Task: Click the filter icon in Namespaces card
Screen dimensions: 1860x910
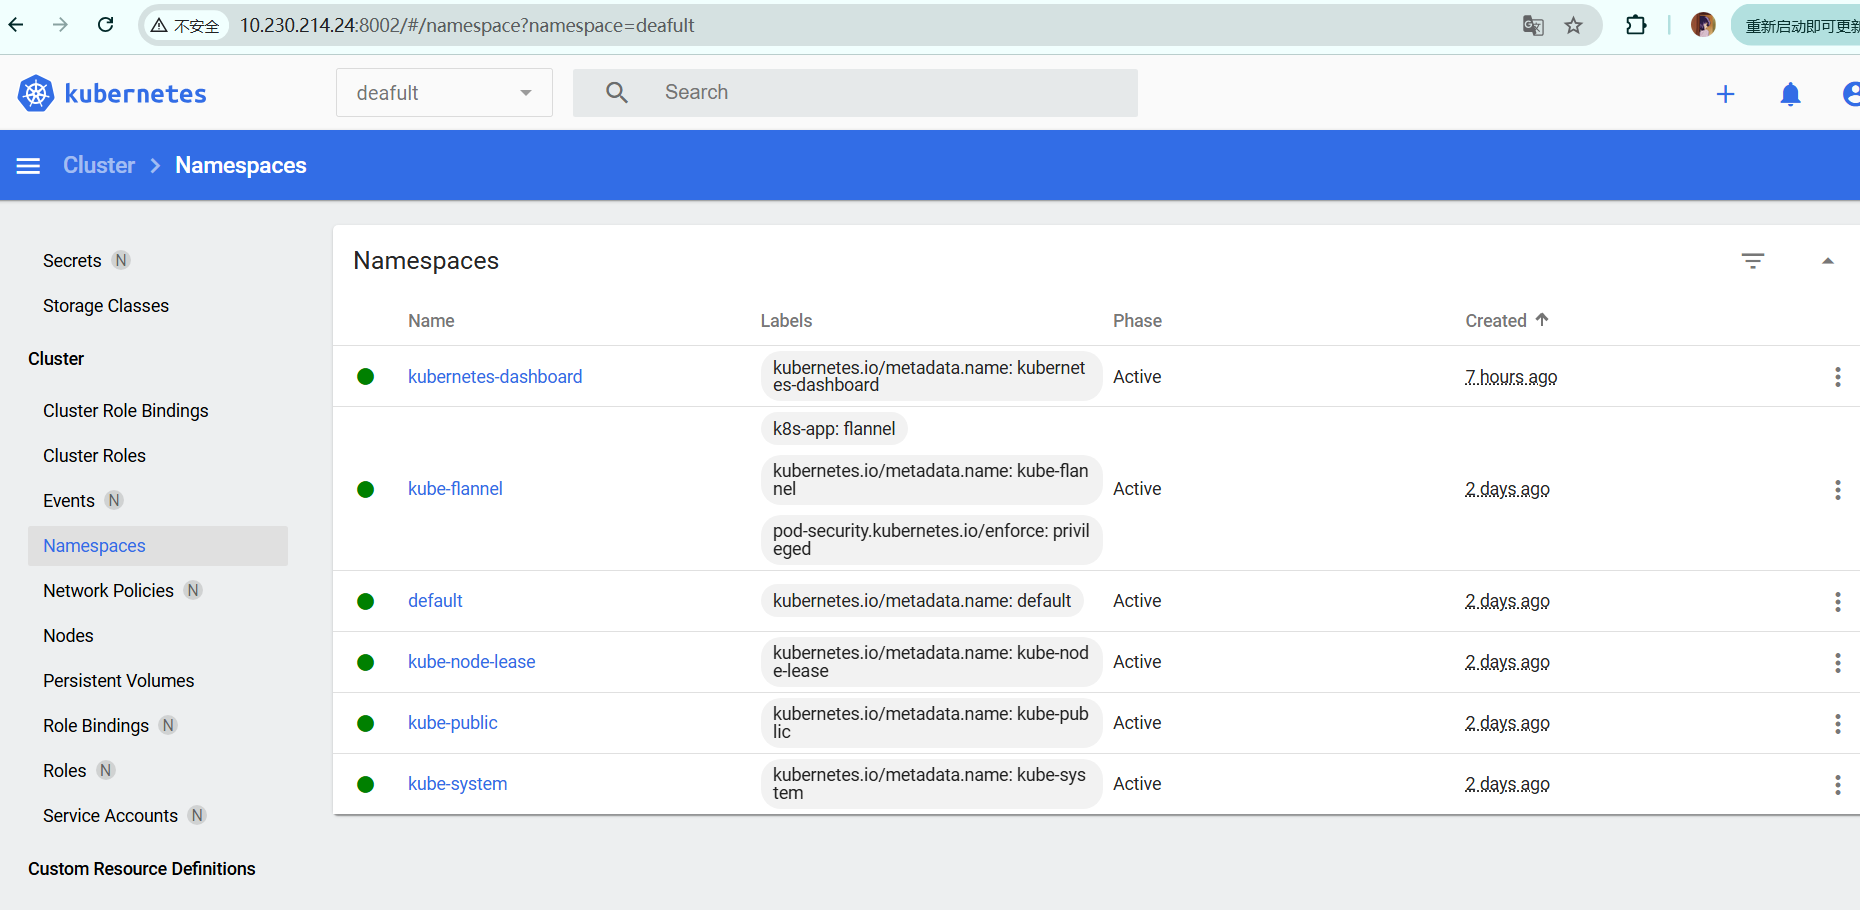Action: coord(1752,261)
